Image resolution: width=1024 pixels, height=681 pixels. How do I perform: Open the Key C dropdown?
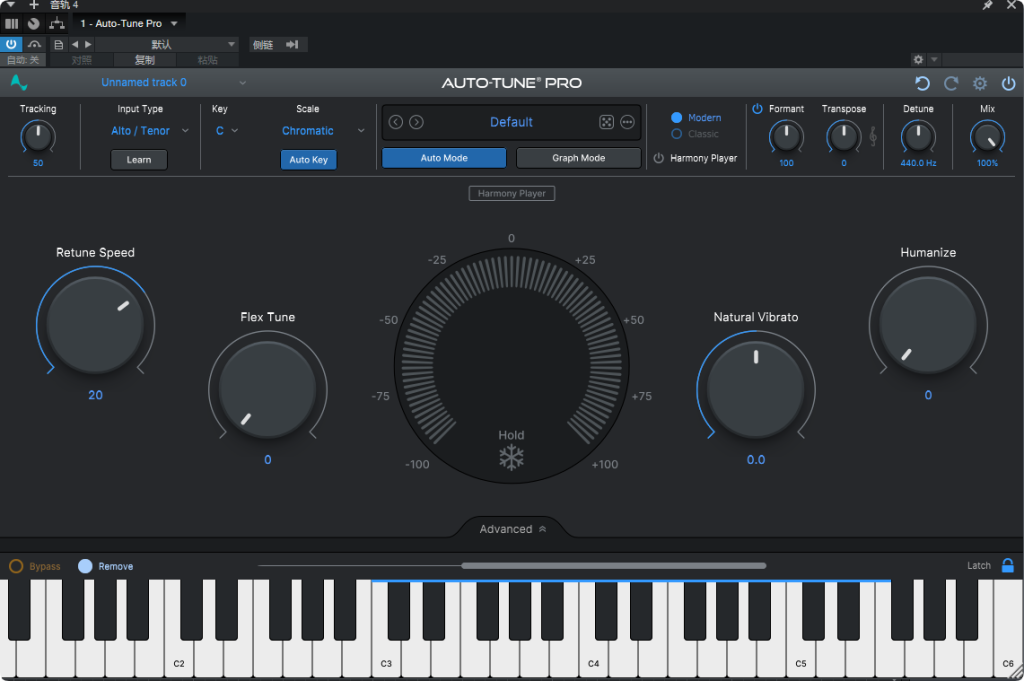[227, 131]
